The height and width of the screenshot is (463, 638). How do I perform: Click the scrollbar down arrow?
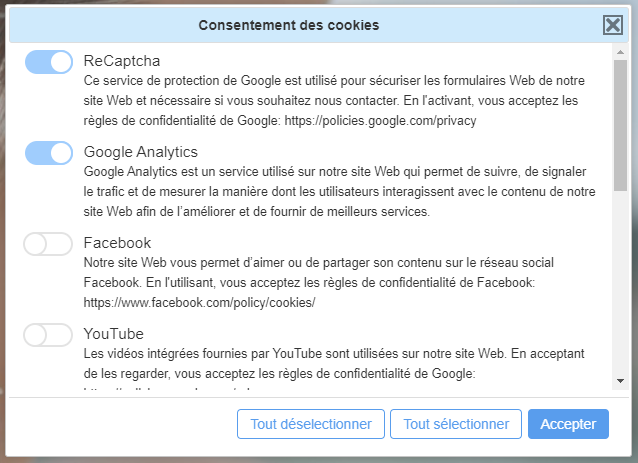pyautogui.click(x=621, y=381)
